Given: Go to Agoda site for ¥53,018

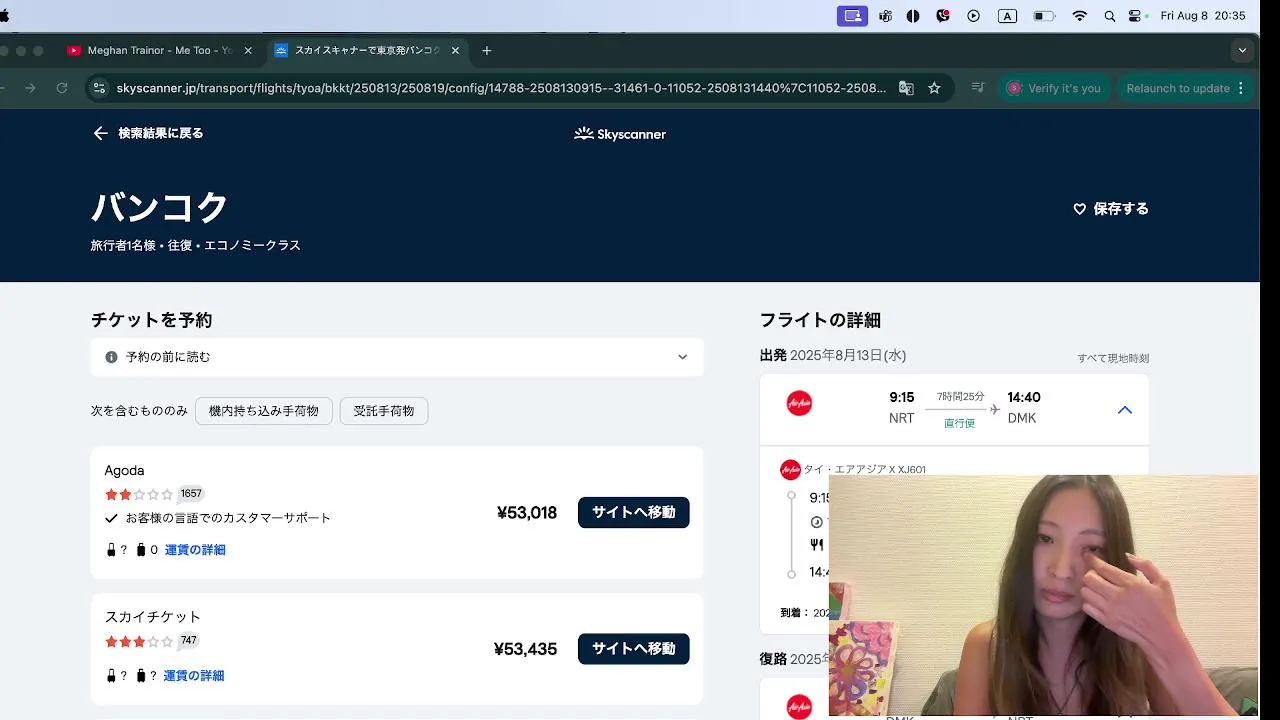Looking at the screenshot, I should (633, 512).
